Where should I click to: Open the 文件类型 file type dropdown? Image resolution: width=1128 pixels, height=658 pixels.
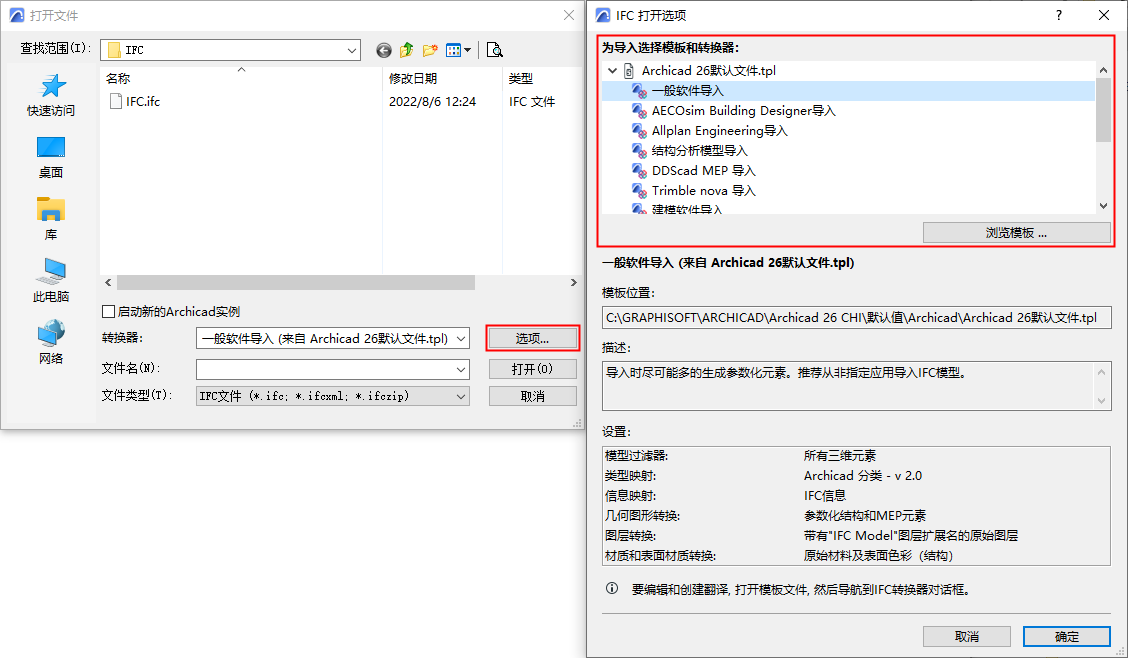(461, 396)
